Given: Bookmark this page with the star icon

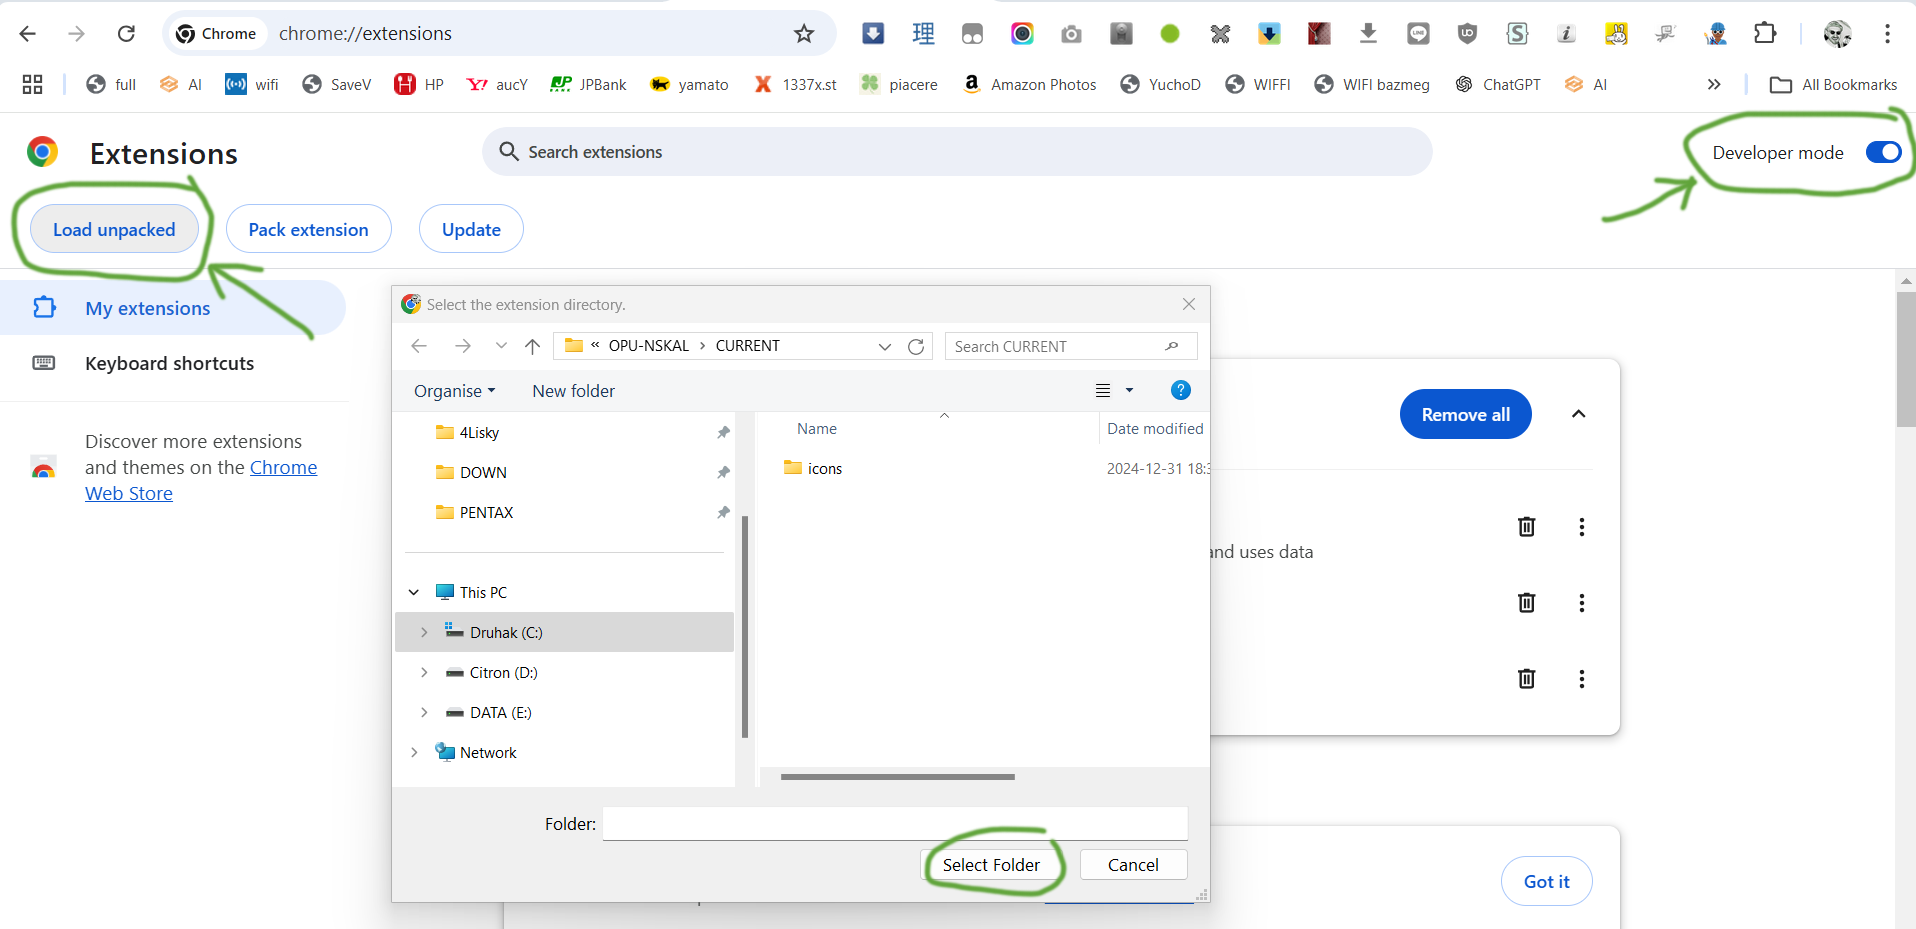Looking at the screenshot, I should tap(804, 34).
